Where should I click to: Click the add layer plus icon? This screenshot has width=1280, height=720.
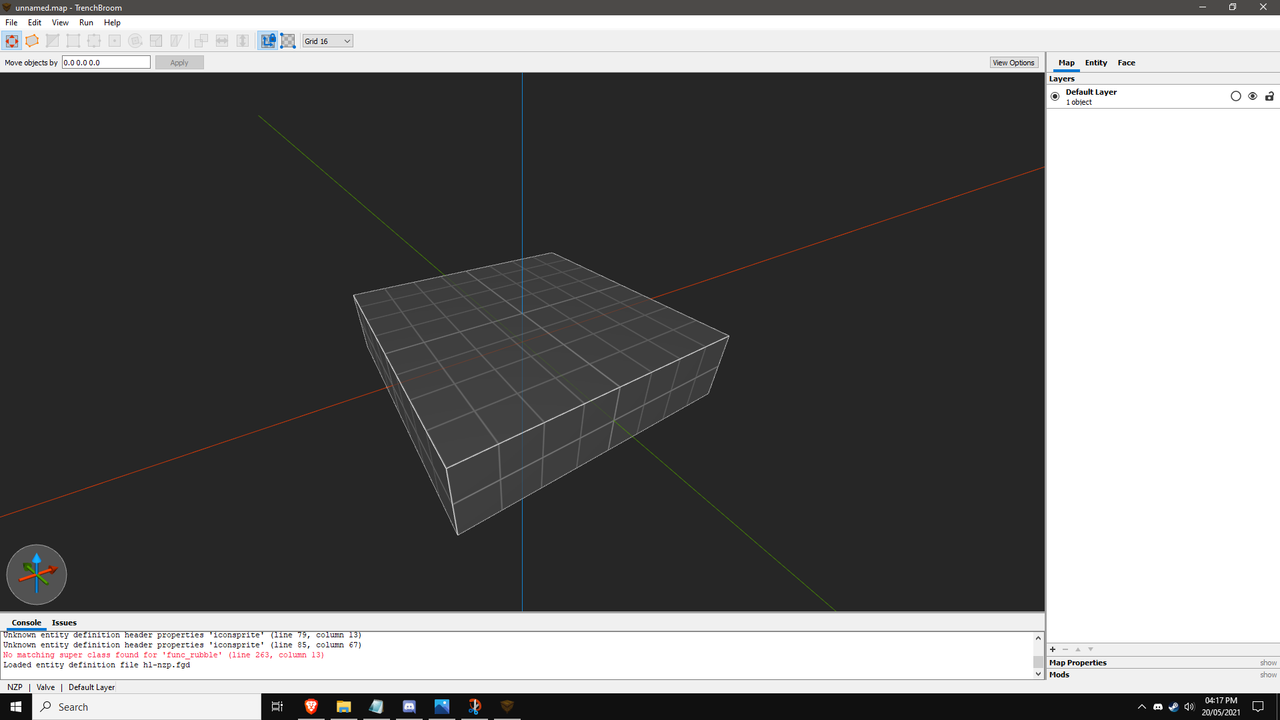point(1052,649)
